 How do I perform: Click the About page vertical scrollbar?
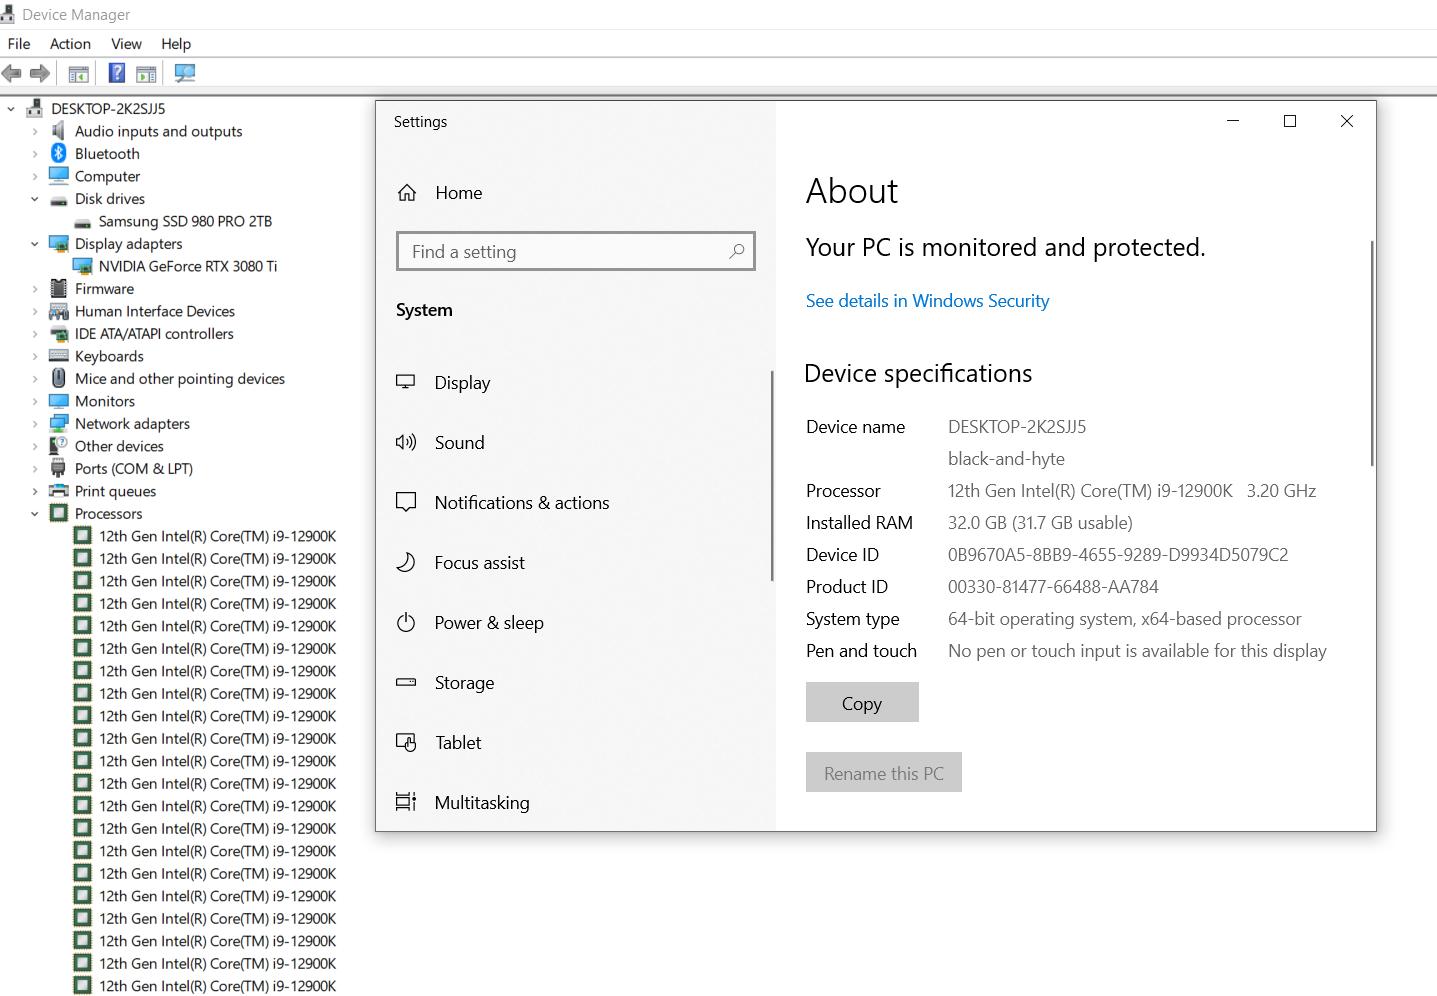pos(1372,353)
